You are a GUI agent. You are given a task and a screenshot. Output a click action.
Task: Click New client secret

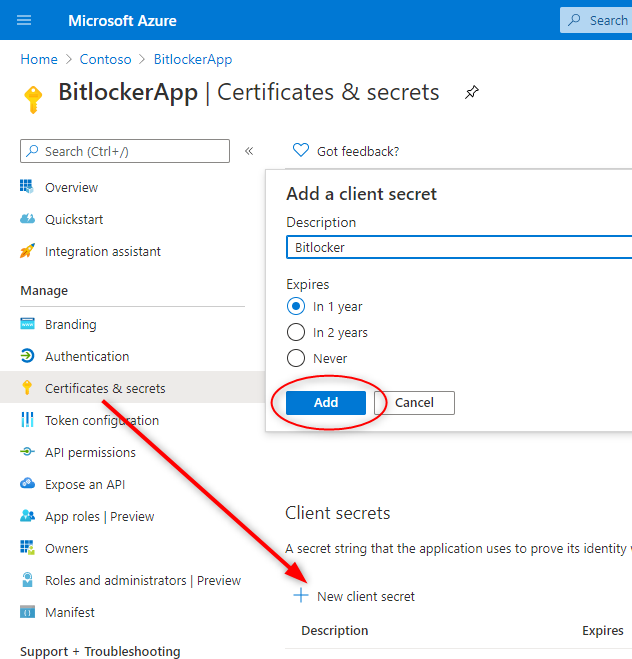366,596
